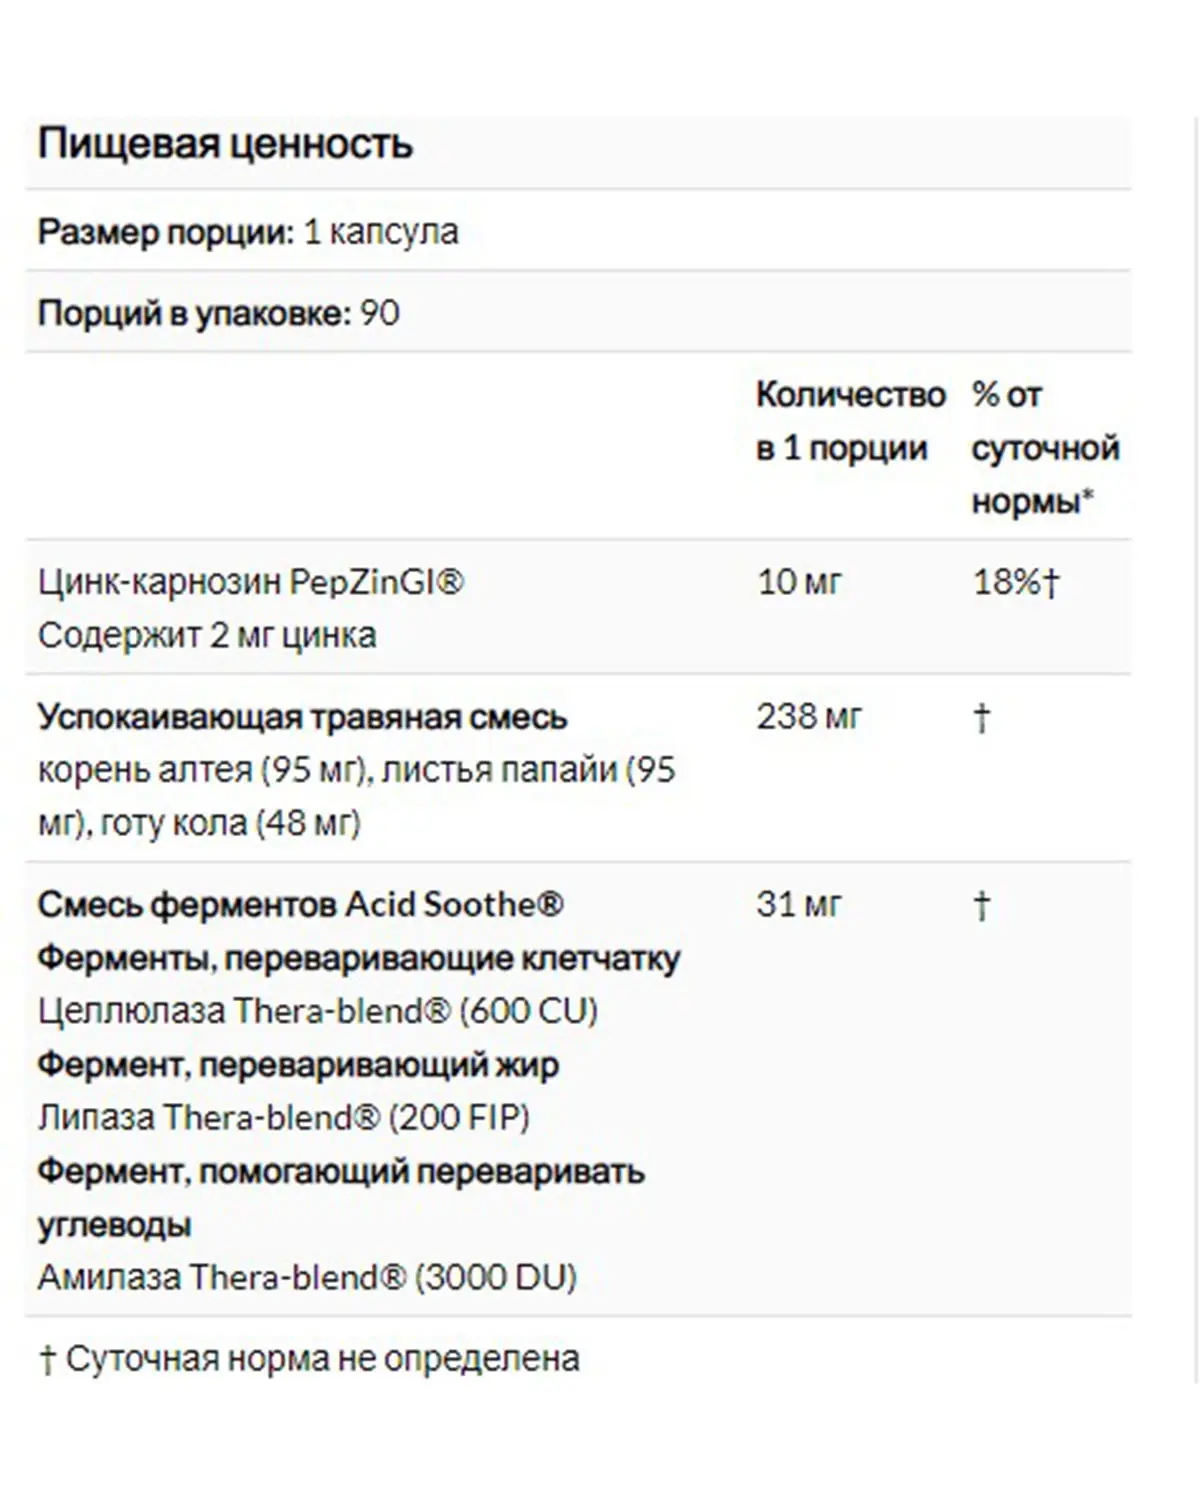Viewport: 1200px width, 1500px height.
Task: Click the dagger symbol beside 31 мг
Action: (982, 905)
